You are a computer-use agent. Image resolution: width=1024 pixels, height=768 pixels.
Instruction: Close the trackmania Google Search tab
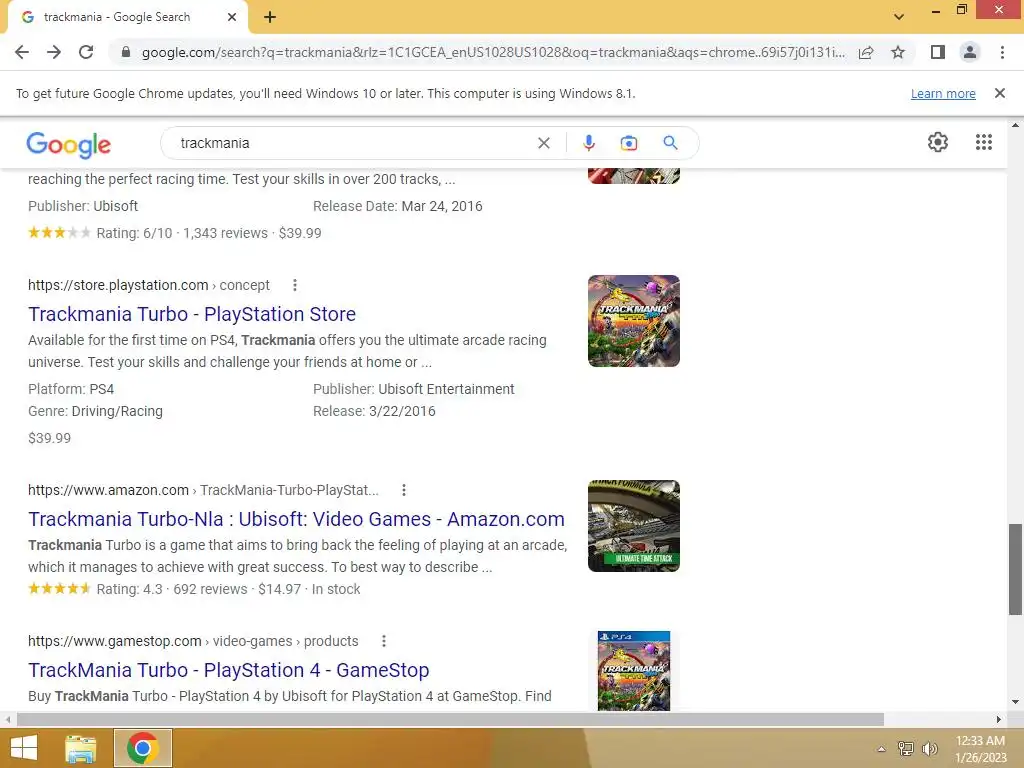232,18
